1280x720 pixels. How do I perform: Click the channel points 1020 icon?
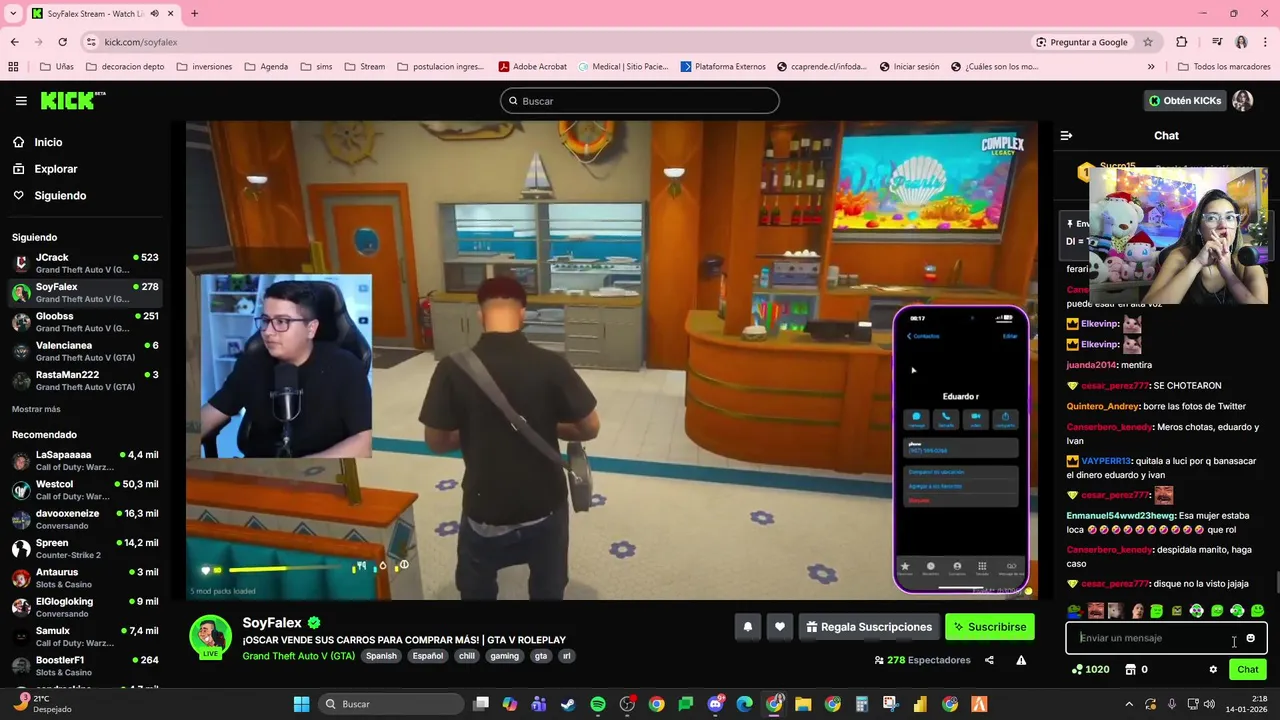[1077, 669]
